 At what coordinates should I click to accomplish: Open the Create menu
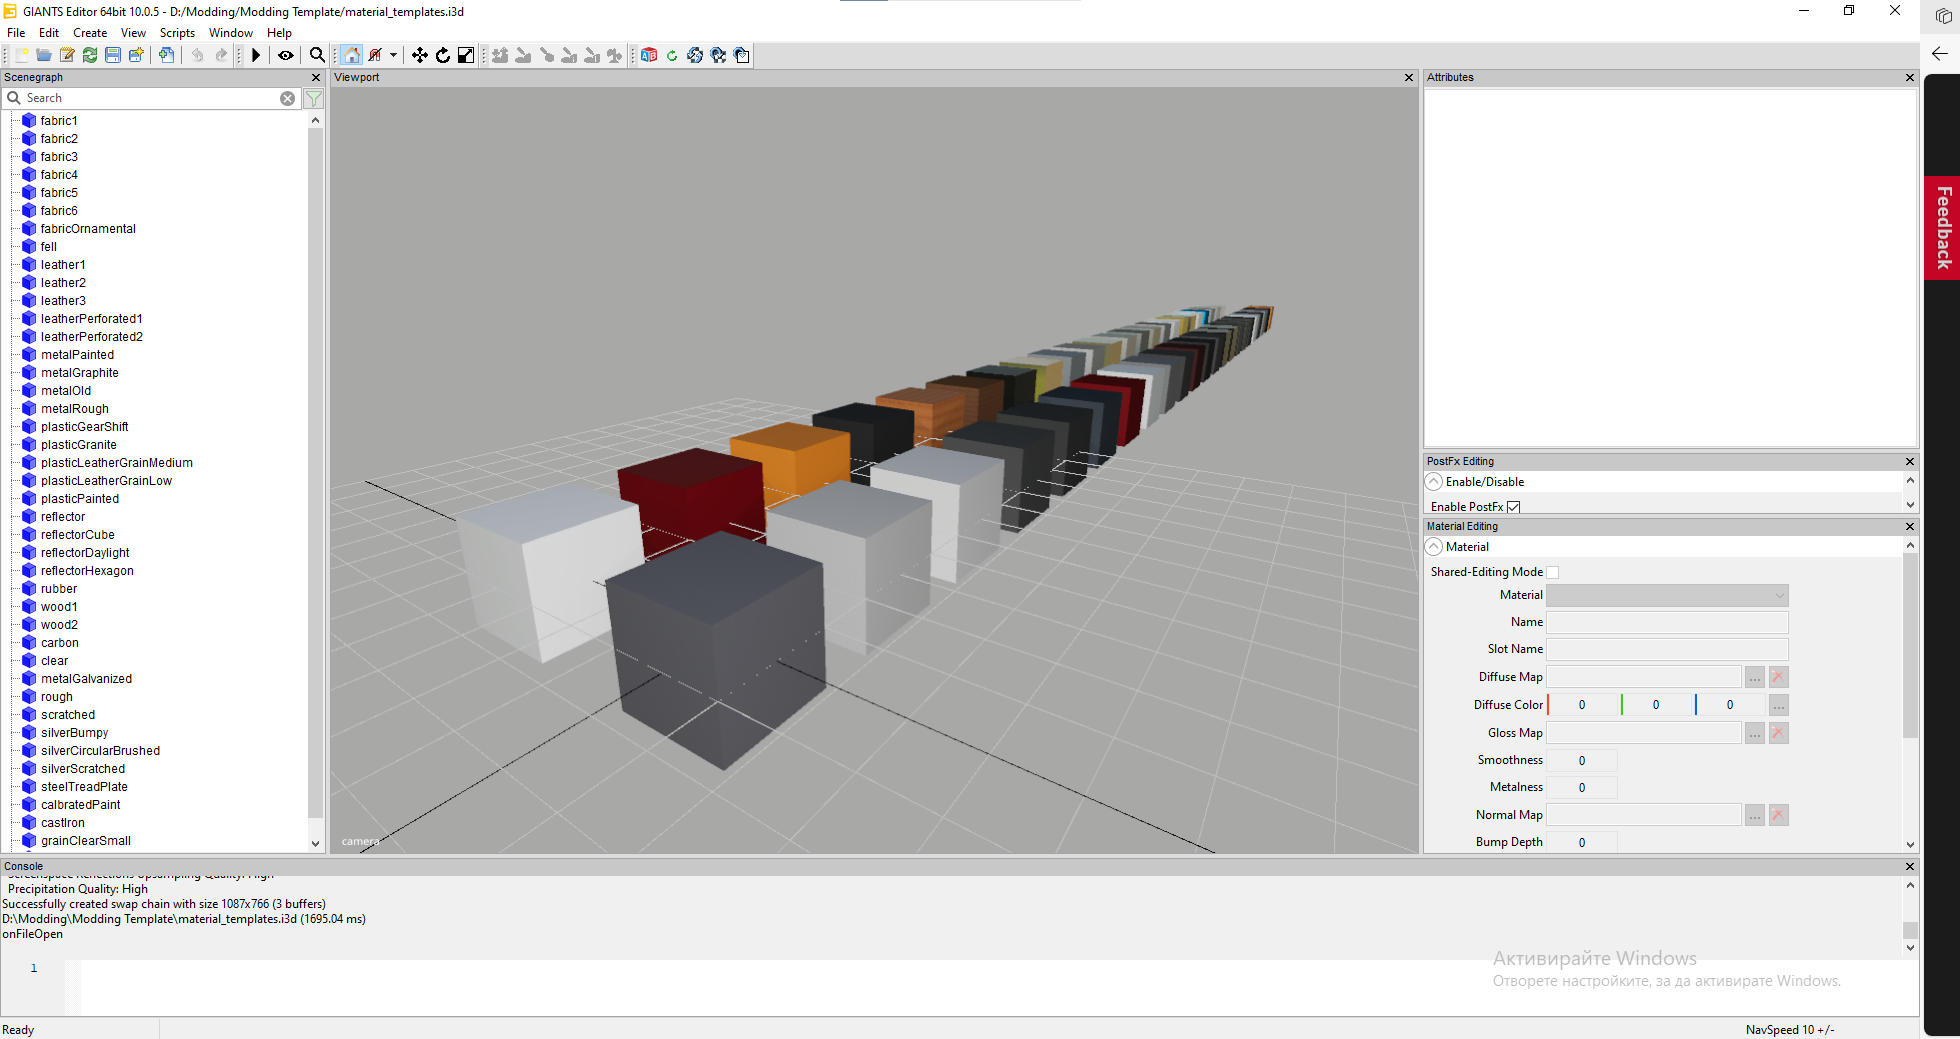pos(90,33)
